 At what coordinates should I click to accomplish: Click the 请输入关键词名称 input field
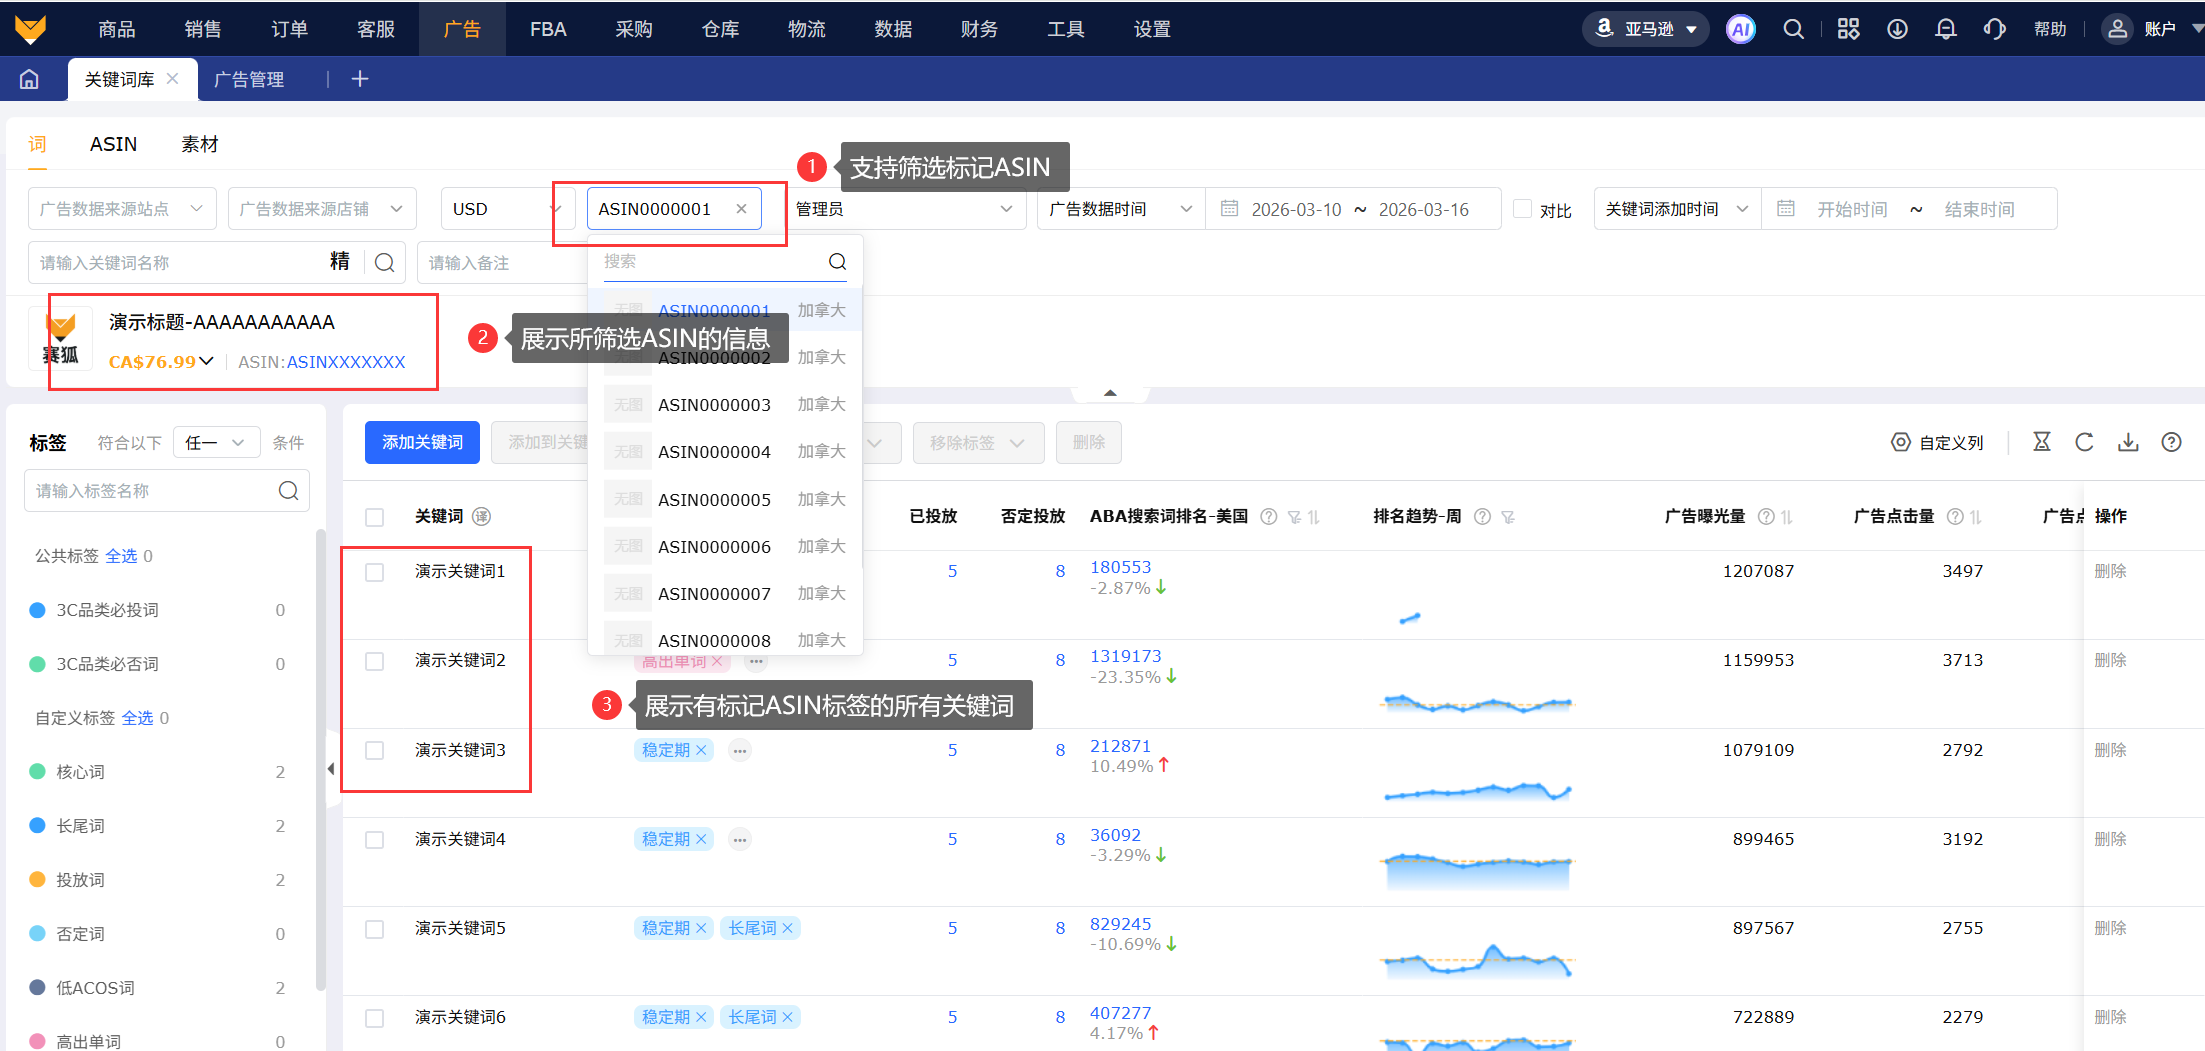coord(175,262)
